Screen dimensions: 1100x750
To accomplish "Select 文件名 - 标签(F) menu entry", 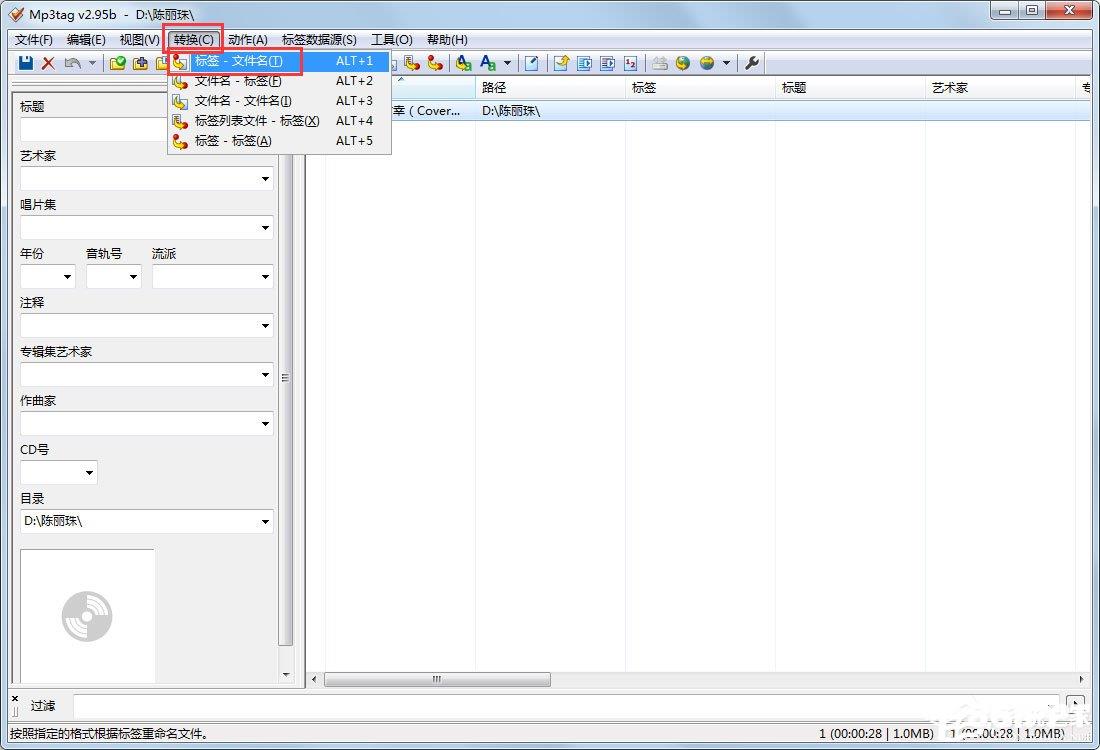I will (279, 81).
